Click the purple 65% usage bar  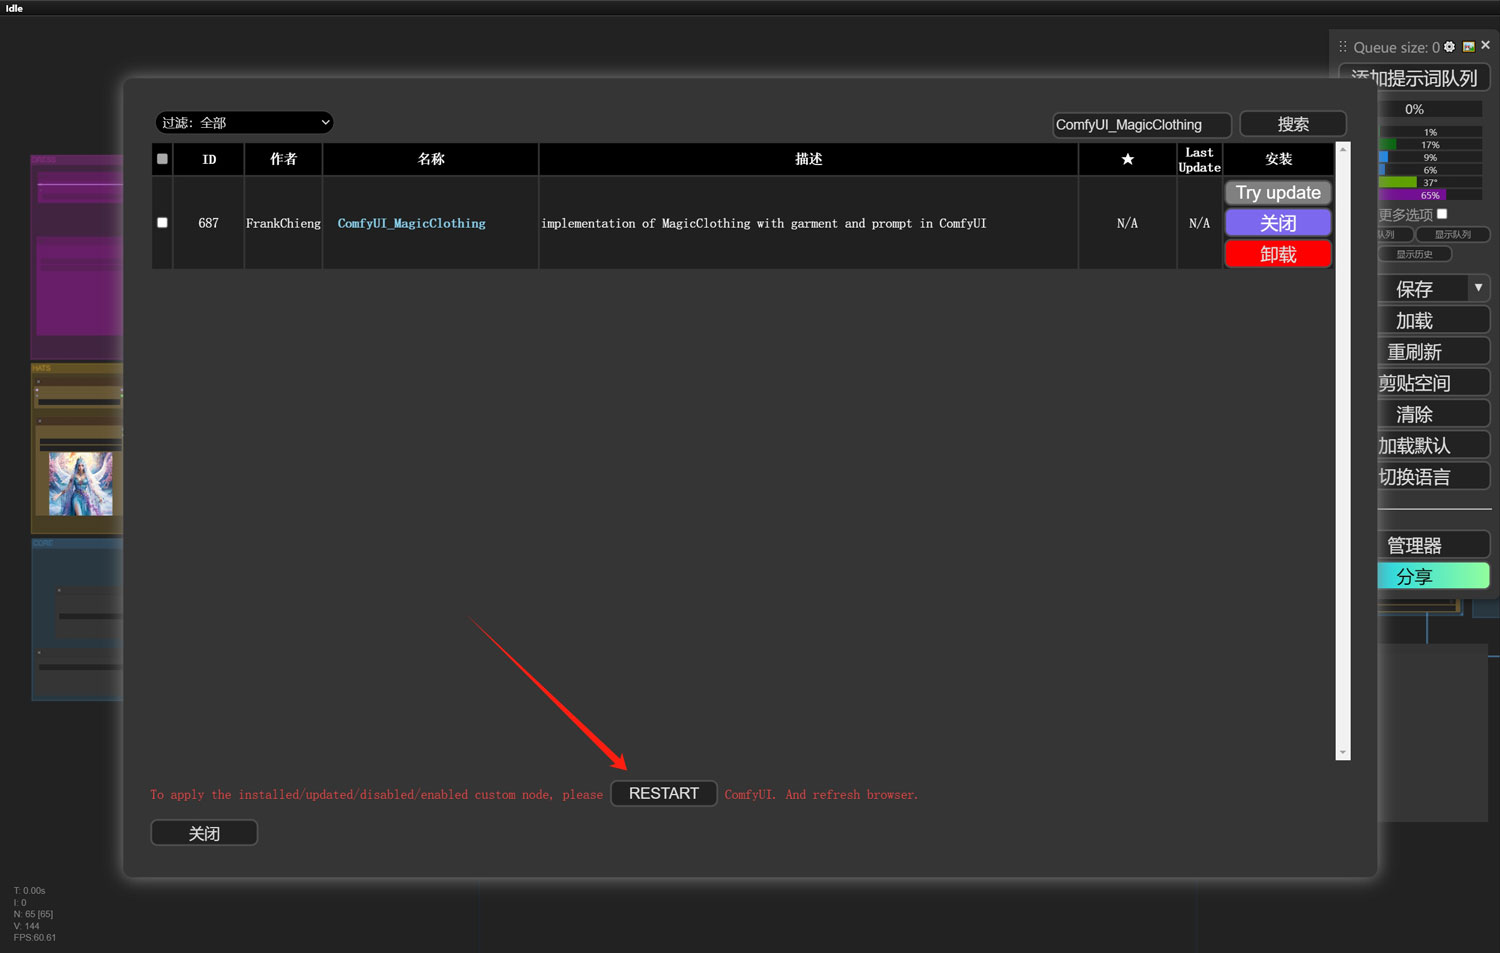[x=1430, y=195]
